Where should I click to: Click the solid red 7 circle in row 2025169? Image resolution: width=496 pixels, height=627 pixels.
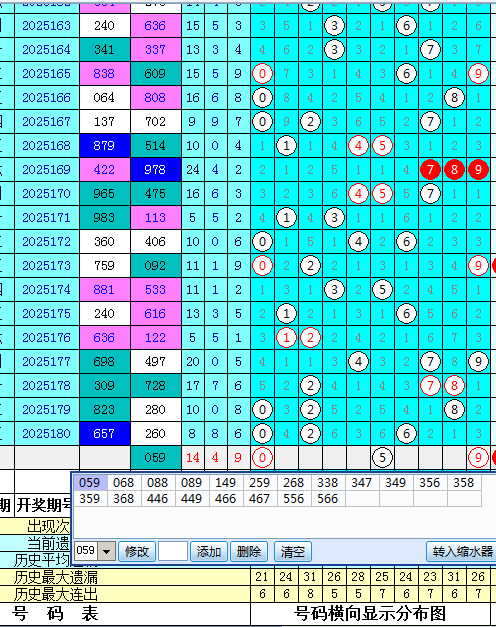(430, 170)
